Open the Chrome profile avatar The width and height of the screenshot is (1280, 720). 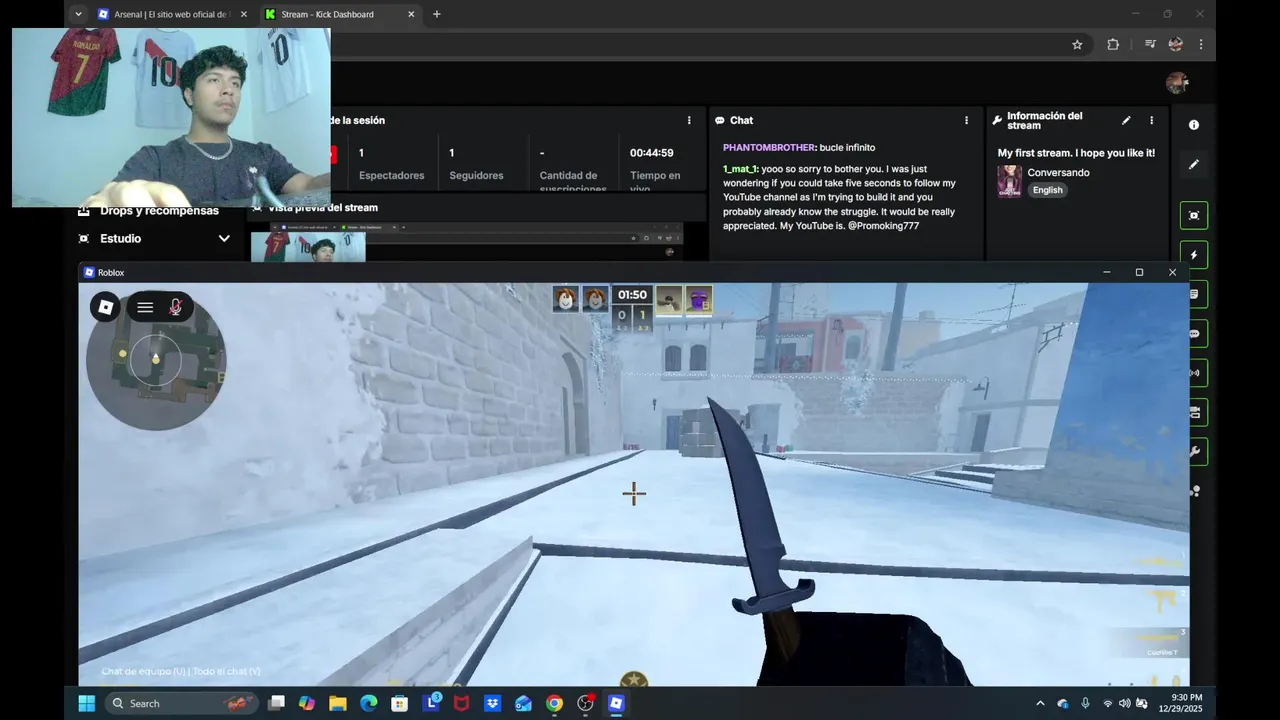click(x=1176, y=44)
